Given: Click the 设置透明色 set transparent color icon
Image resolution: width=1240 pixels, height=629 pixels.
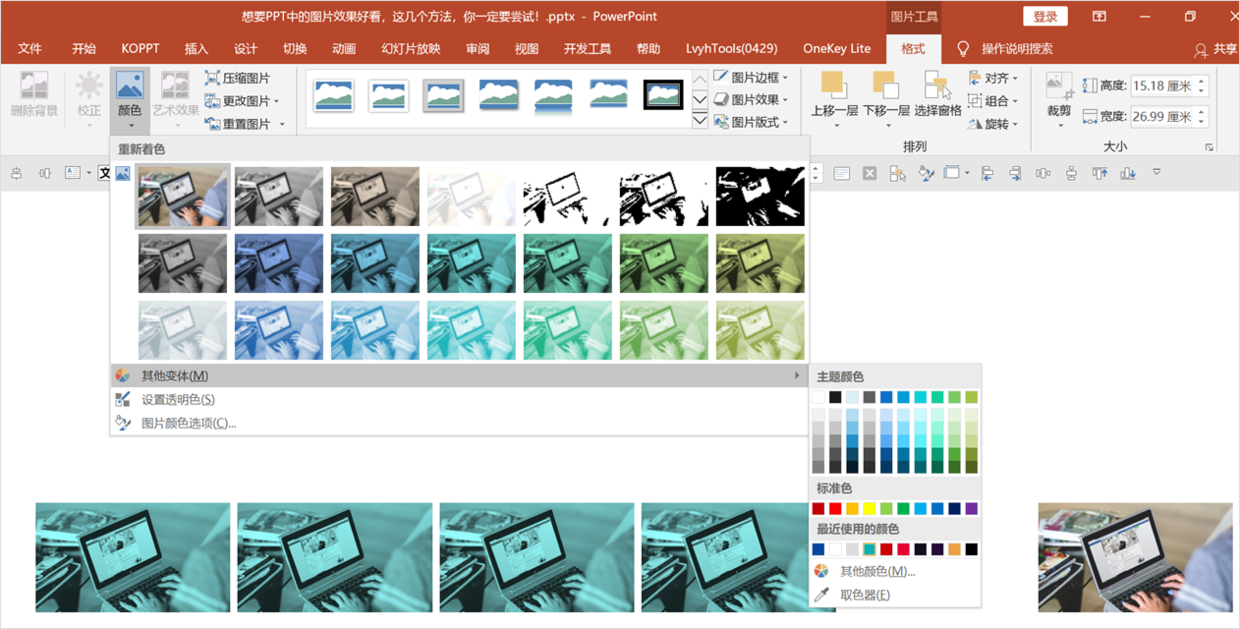Looking at the screenshot, I should click(x=123, y=399).
